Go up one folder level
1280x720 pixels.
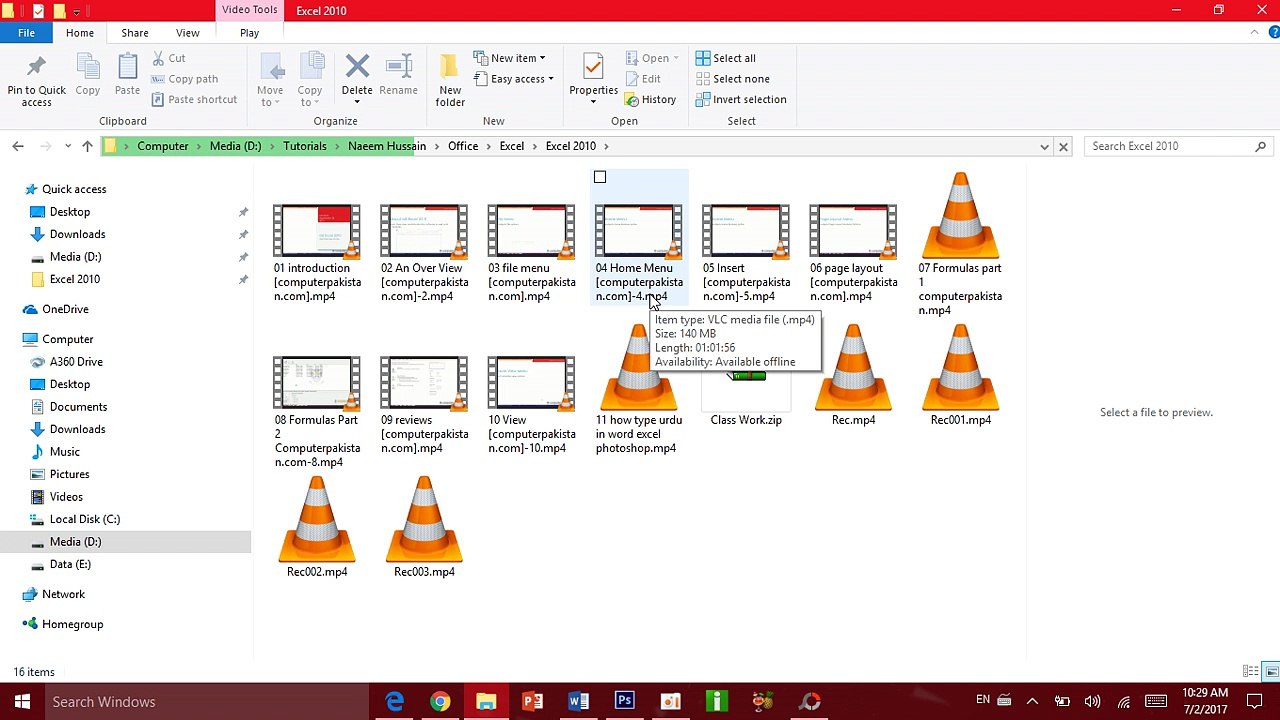87,146
